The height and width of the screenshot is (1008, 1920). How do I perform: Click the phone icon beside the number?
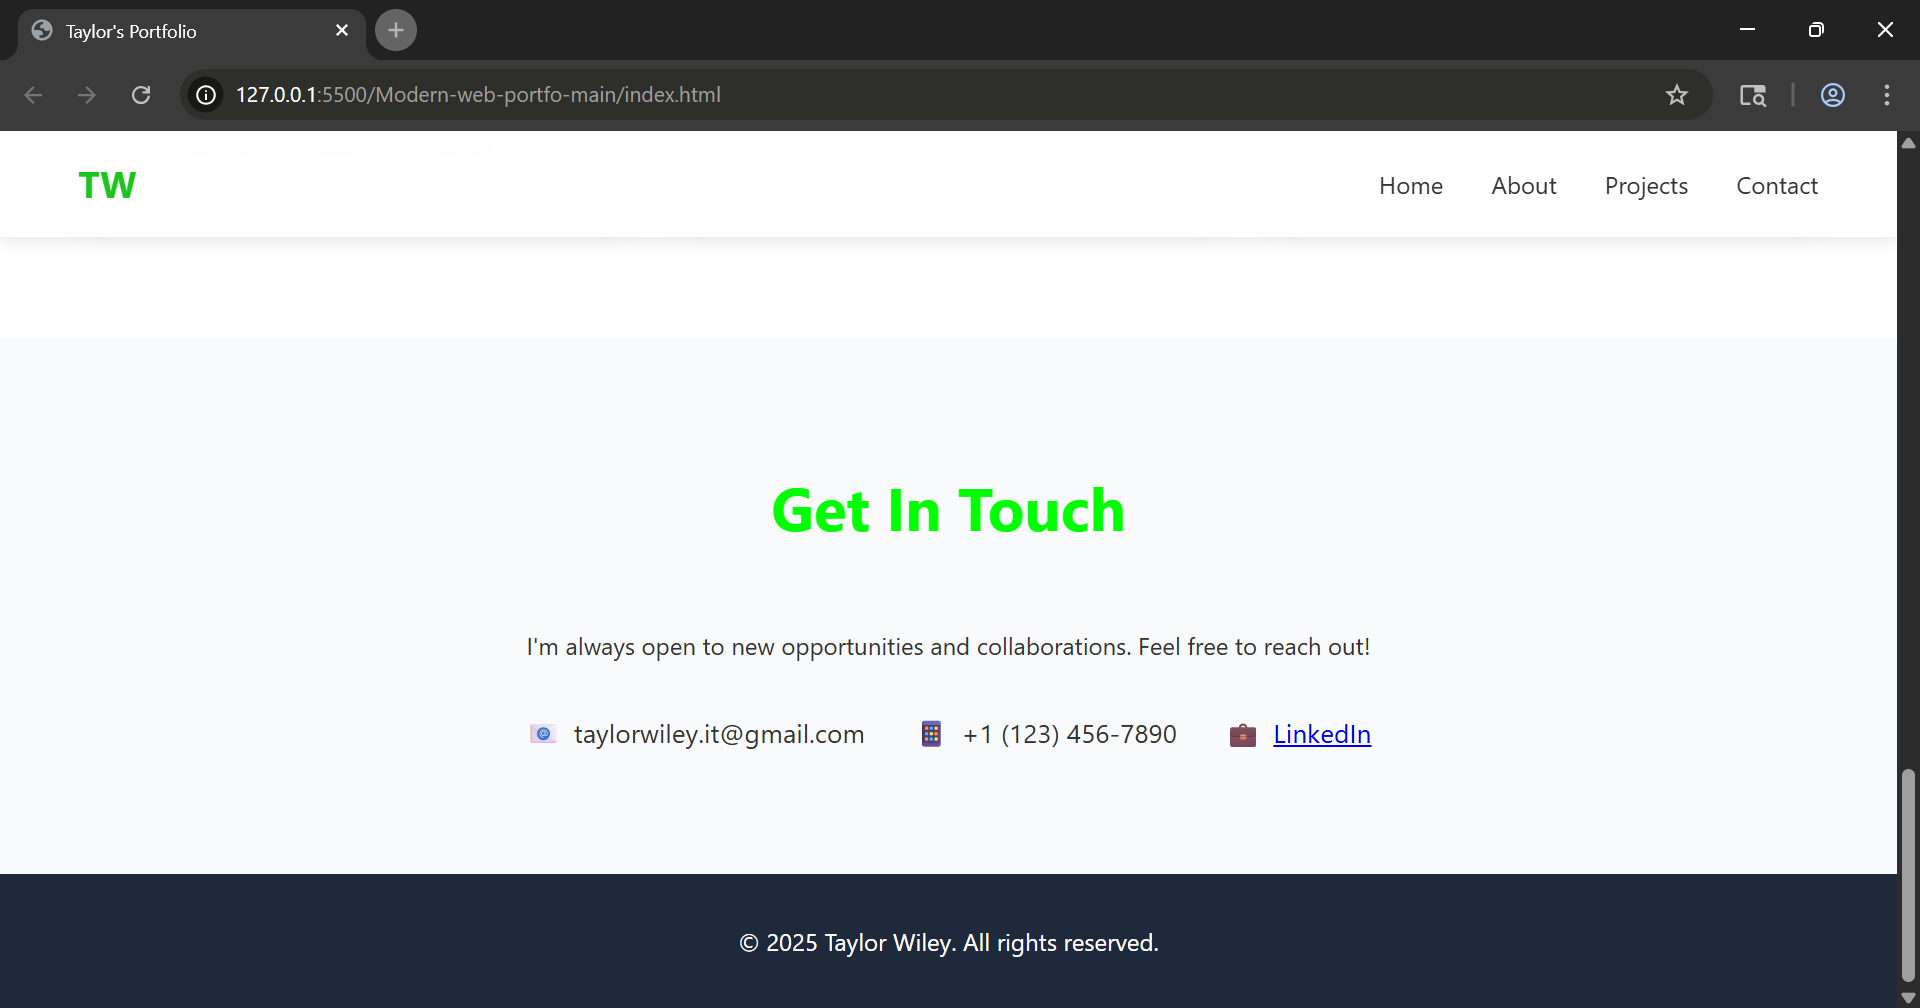click(931, 734)
